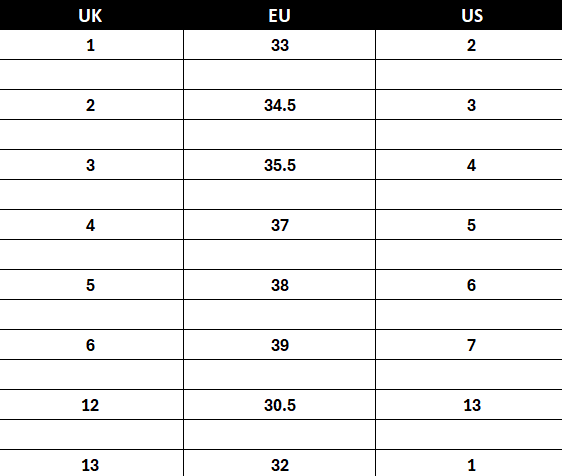Click UK size 13 cell
Viewport: 562px width, 476px height.
point(90,463)
